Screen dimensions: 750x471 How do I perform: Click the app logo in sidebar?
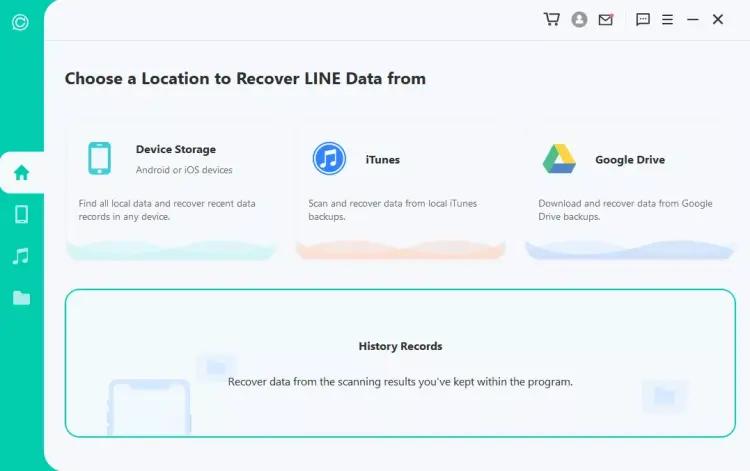coord(20,22)
